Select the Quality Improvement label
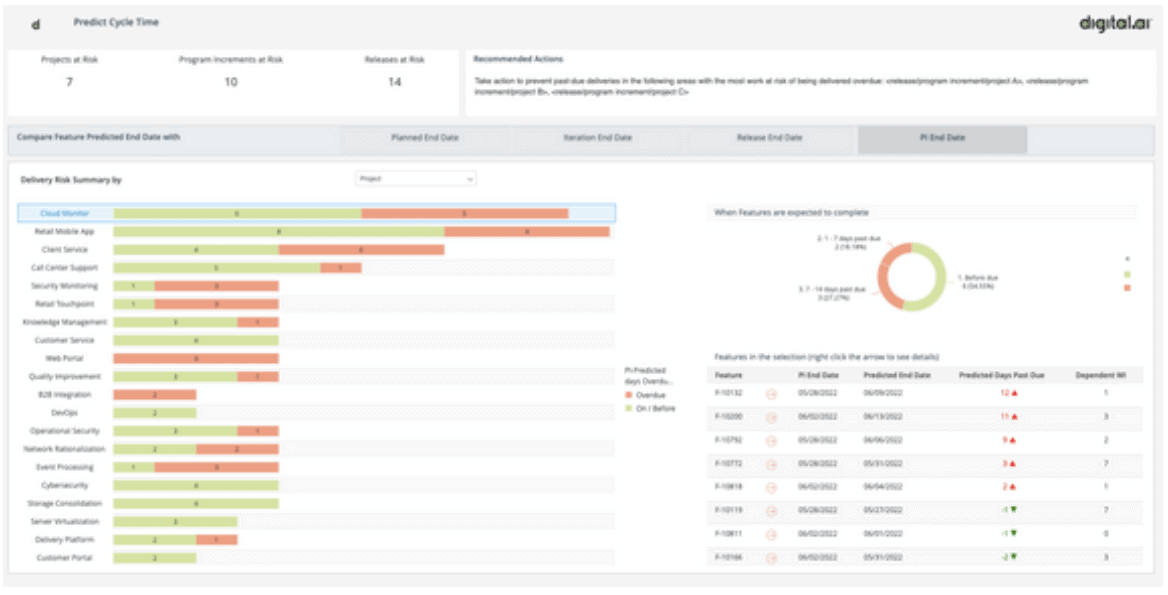This screenshot has width=1168, height=595. click(65, 377)
